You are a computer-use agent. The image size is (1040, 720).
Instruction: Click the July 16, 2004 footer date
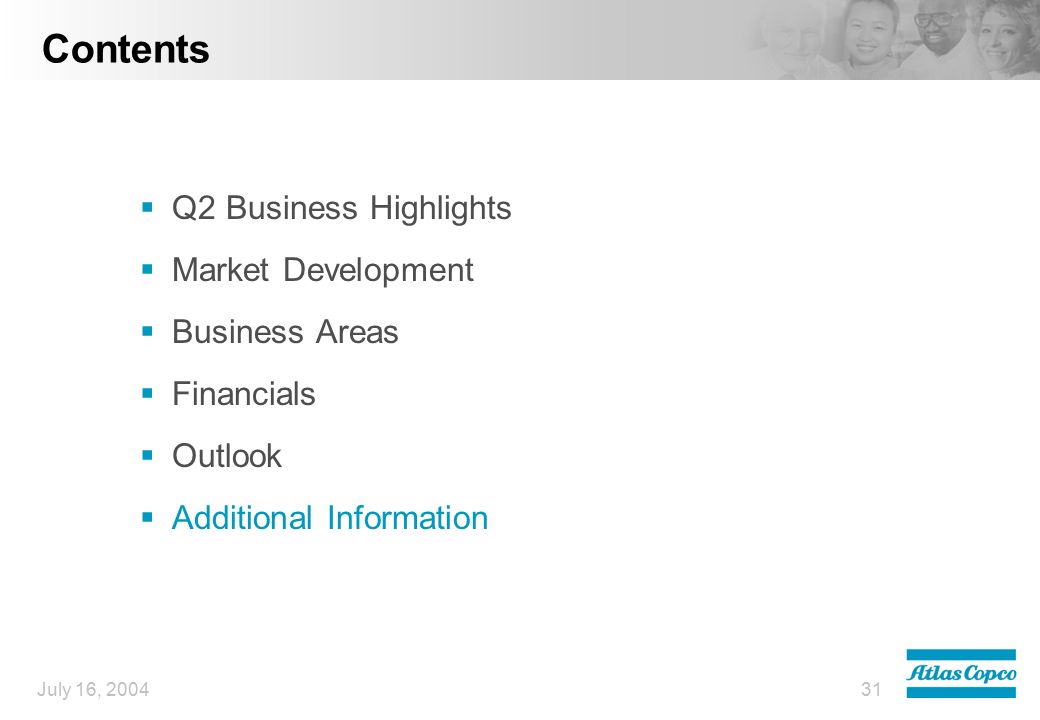[93, 690]
